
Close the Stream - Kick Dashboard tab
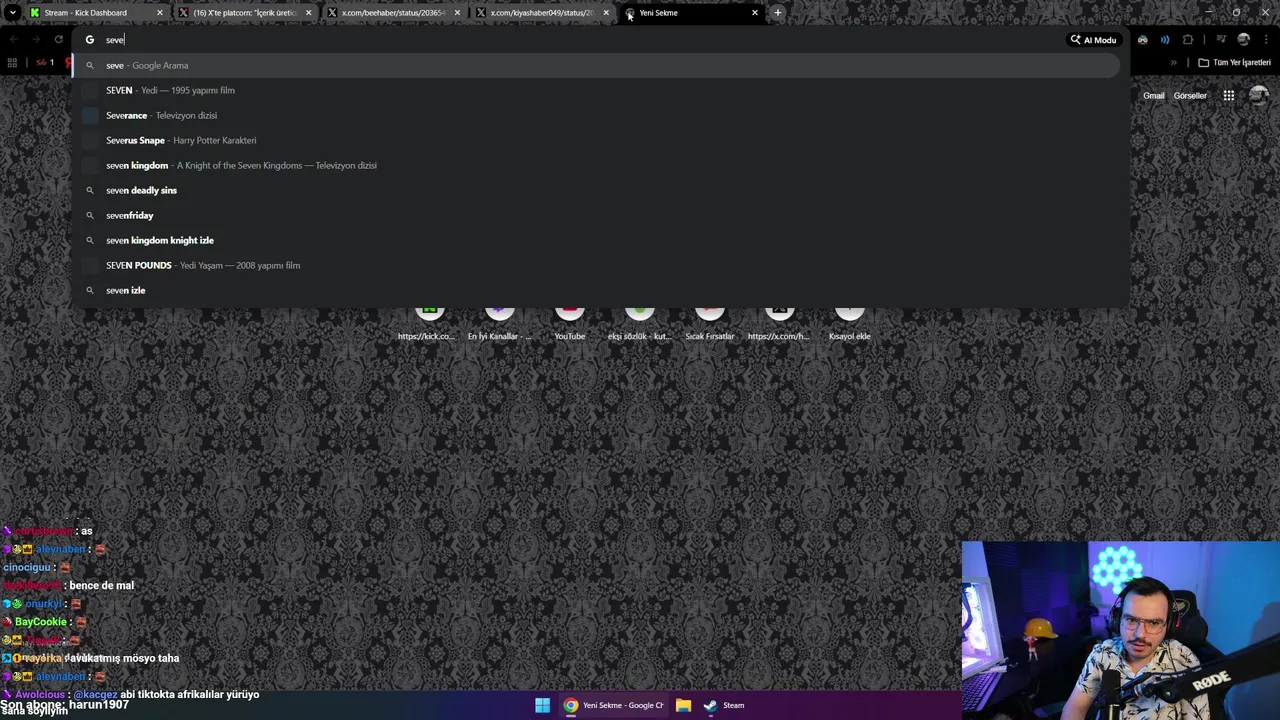[159, 13]
